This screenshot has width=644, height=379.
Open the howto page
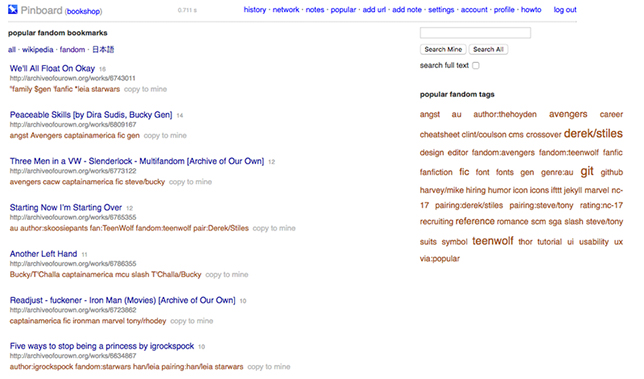pyautogui.click(x=531, y=9)
